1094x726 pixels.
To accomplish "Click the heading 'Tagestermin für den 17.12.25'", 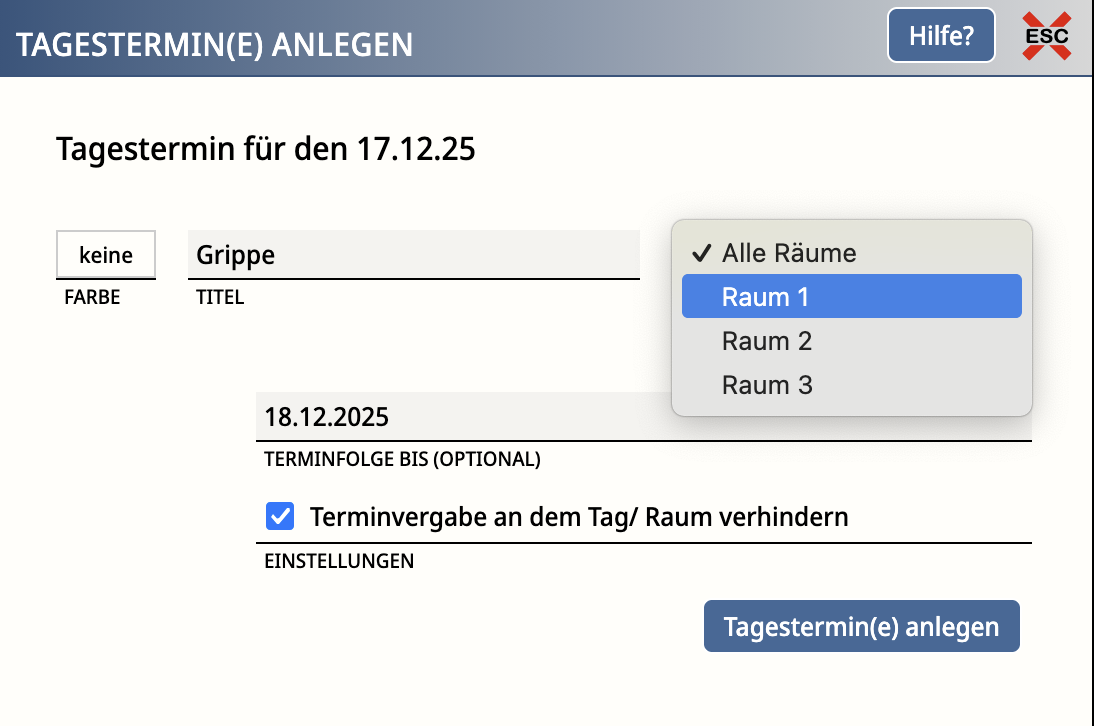I will coord(266,150).
